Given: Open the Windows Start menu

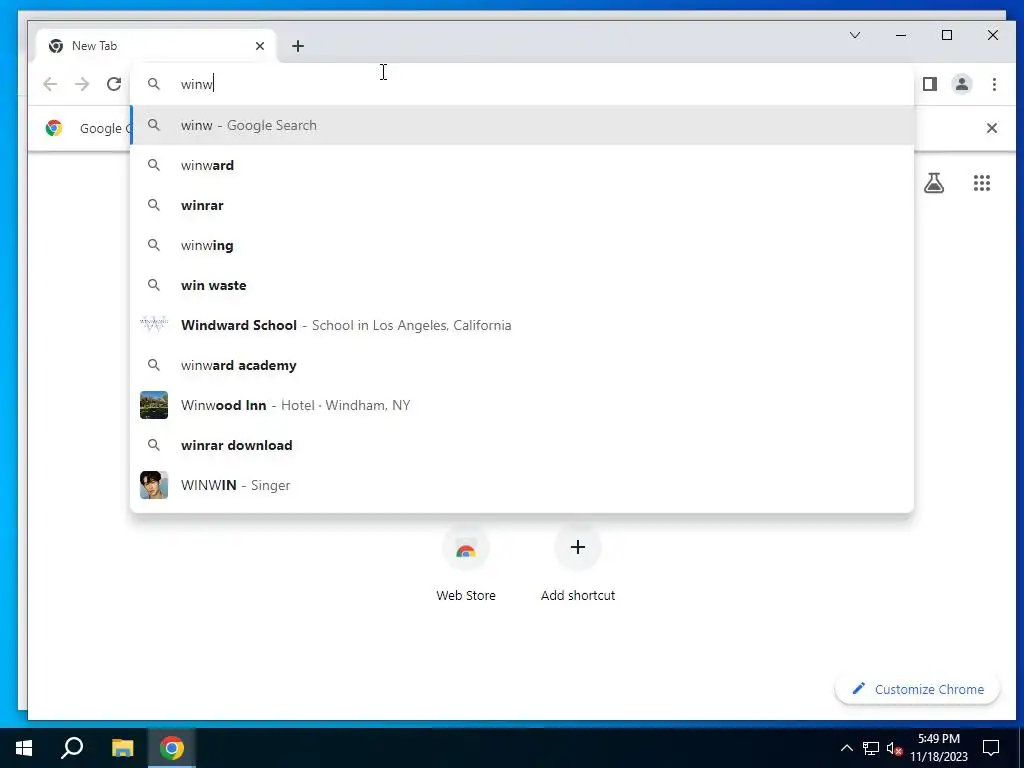Looking at the screenshot, I should 24,748.
